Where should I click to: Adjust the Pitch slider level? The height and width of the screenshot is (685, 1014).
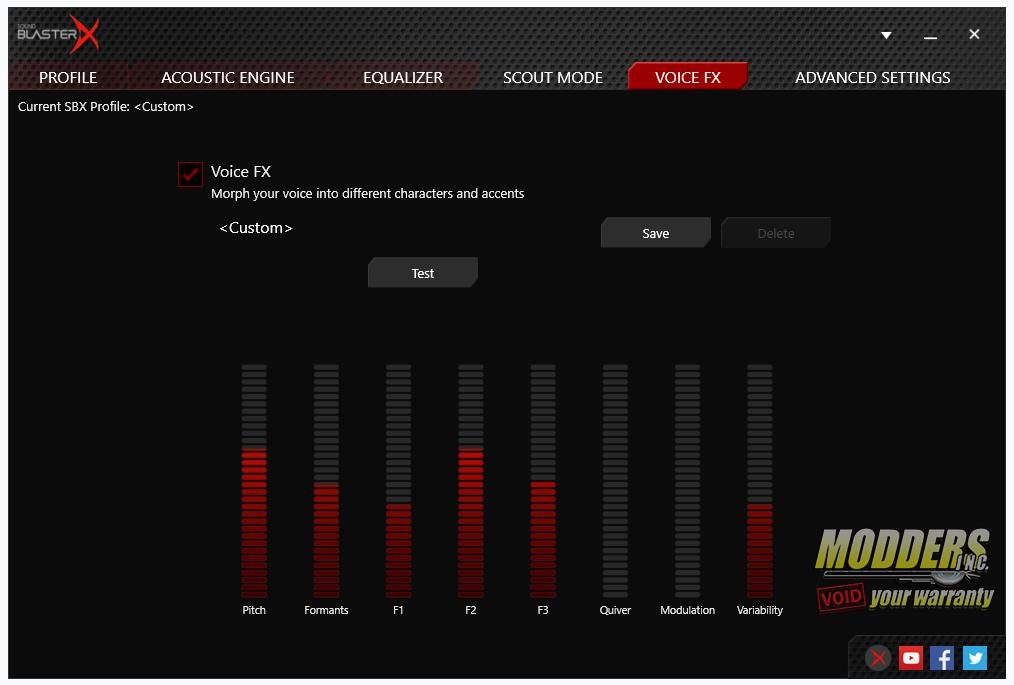click(254, 480)
